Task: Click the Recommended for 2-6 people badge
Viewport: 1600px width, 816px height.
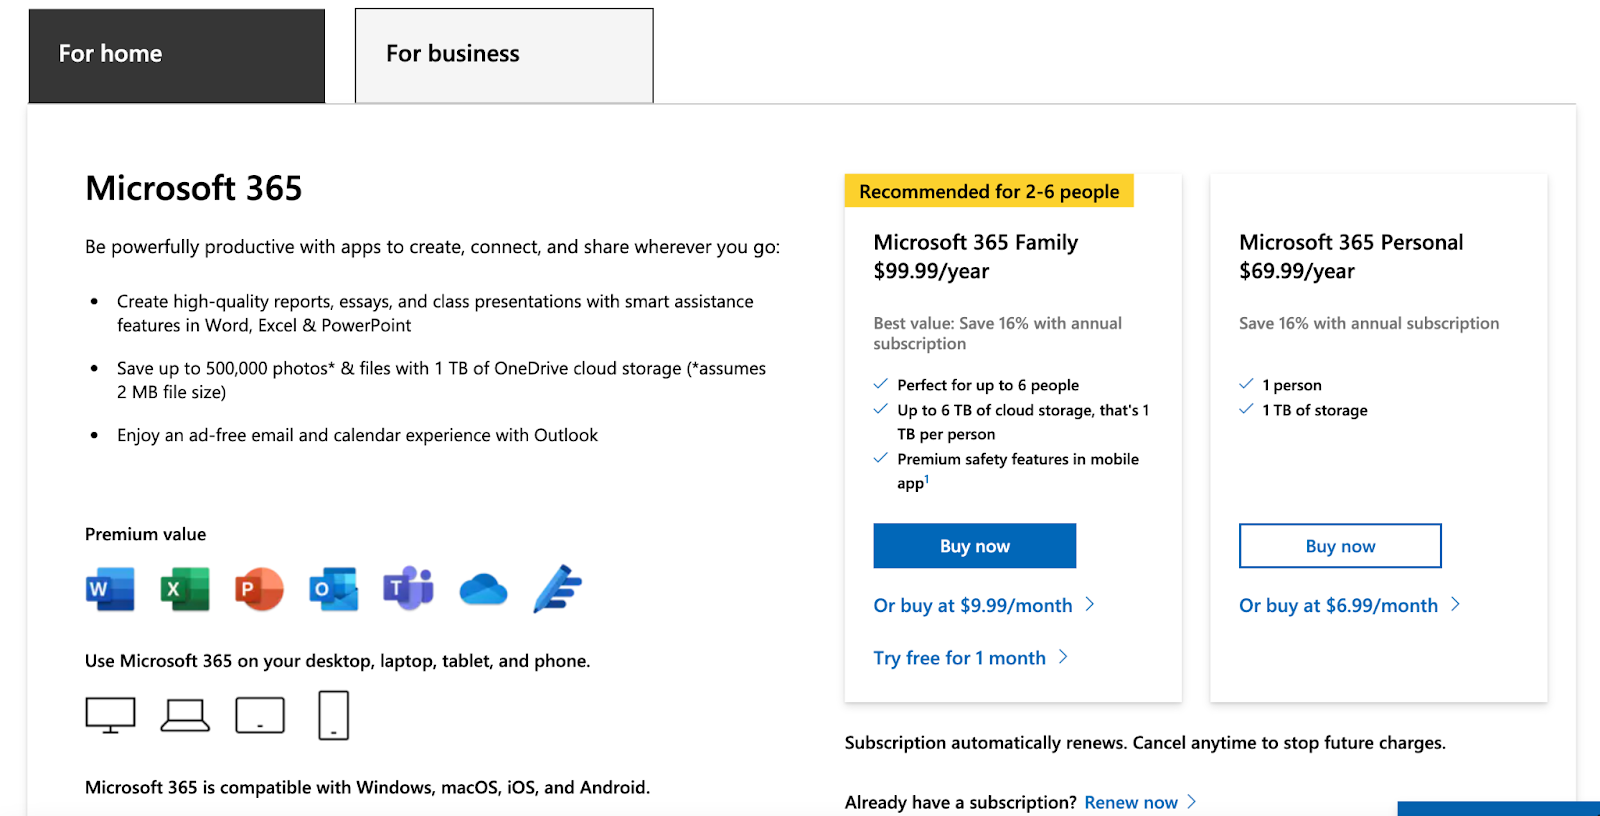Action: click(989, 191)
